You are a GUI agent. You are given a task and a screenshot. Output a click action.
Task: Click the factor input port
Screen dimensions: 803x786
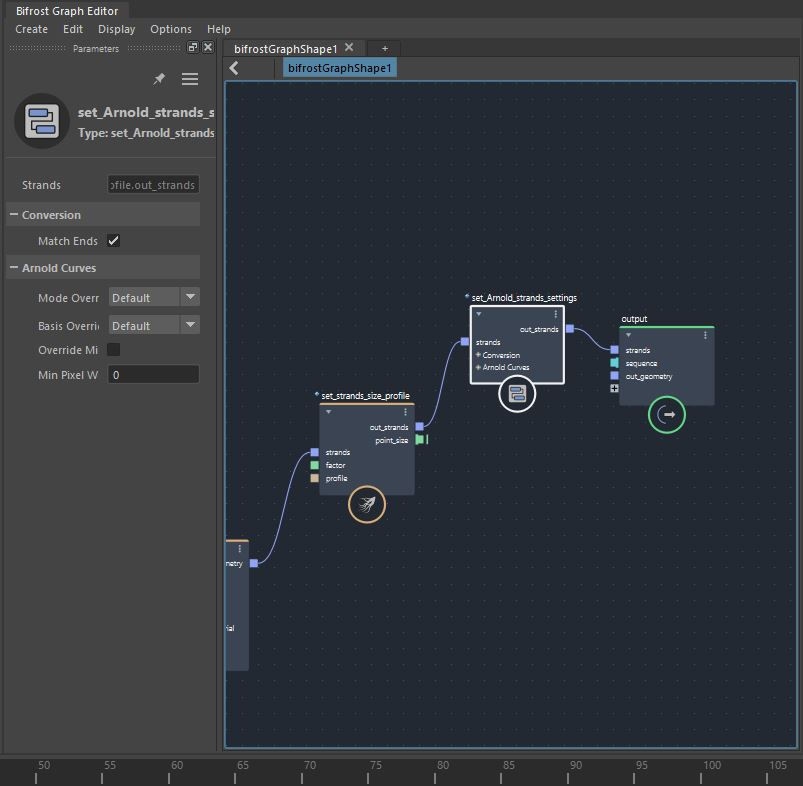[314, 465]
